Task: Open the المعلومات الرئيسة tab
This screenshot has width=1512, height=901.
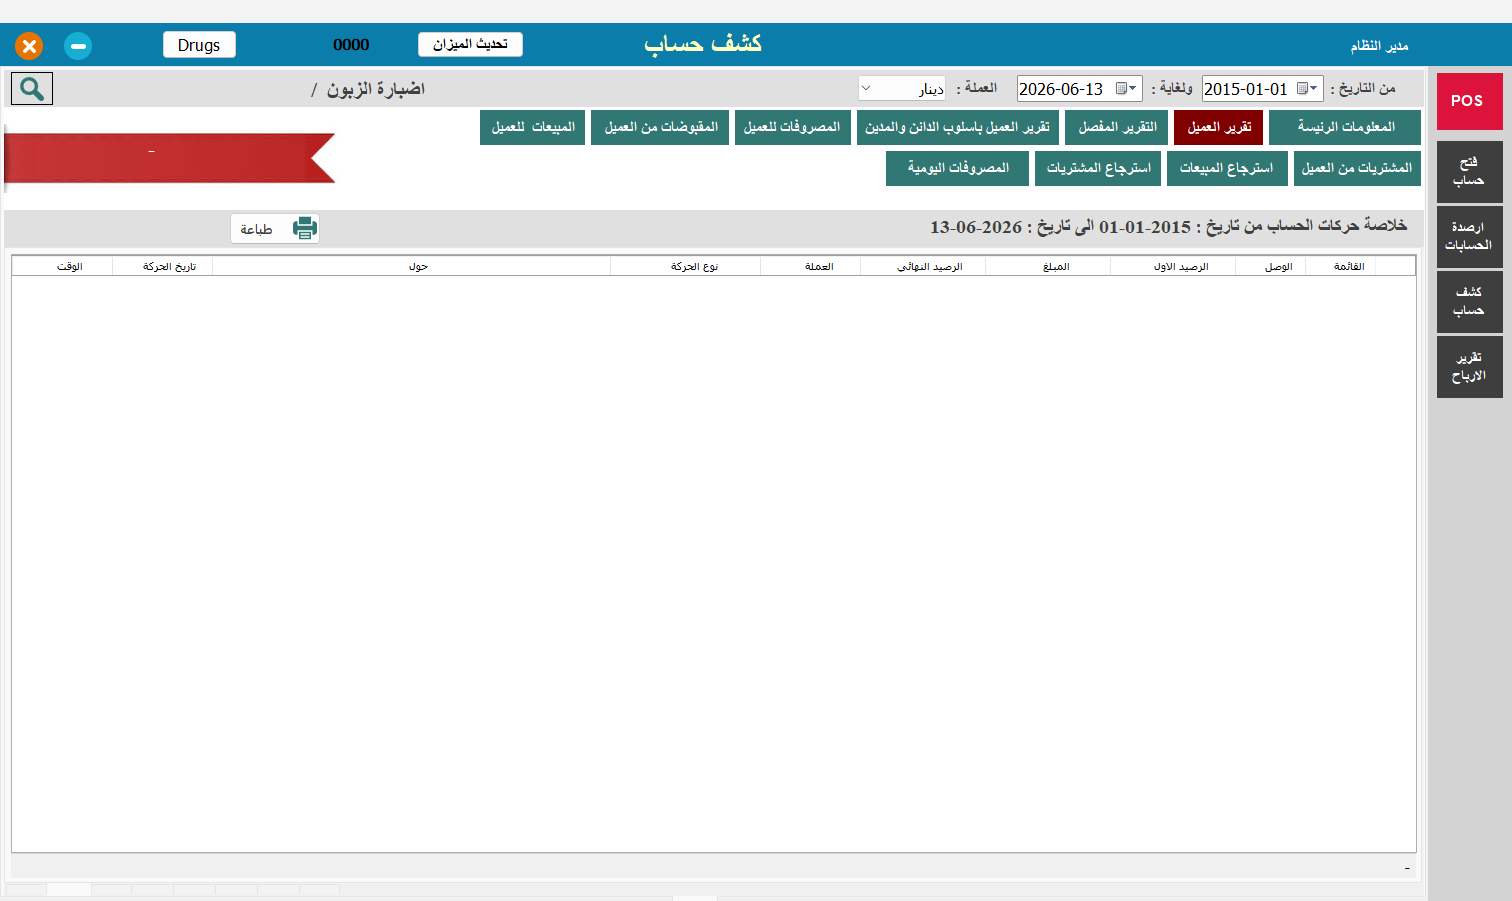Action: 1345,127
